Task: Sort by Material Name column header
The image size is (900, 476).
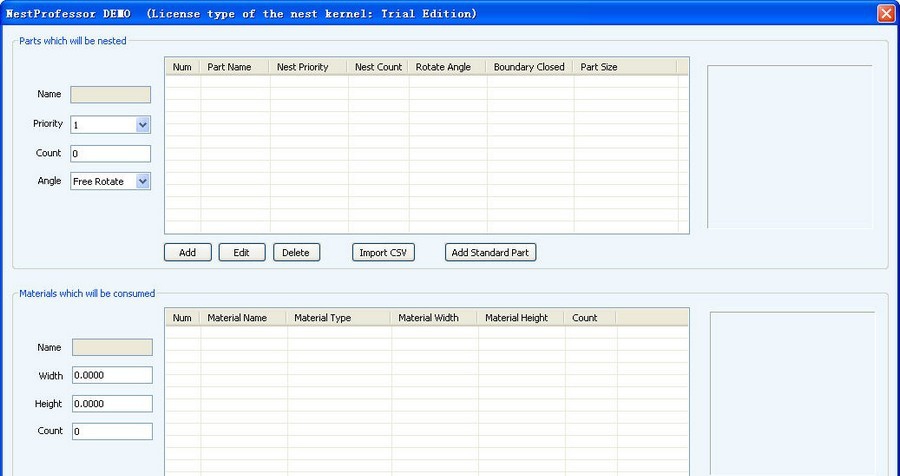Action: point(243,318)
